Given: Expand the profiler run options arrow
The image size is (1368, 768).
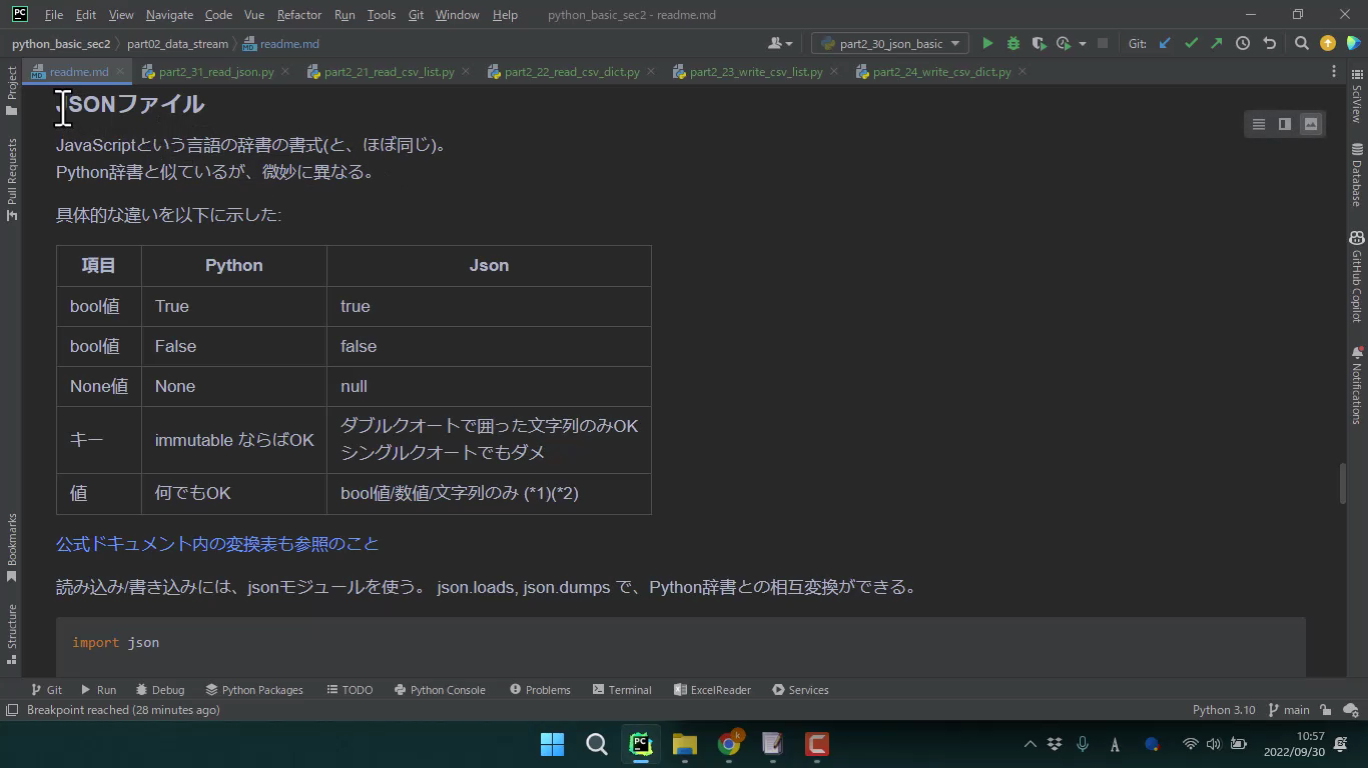Looking at the screenshot, I should [1082, 43].
